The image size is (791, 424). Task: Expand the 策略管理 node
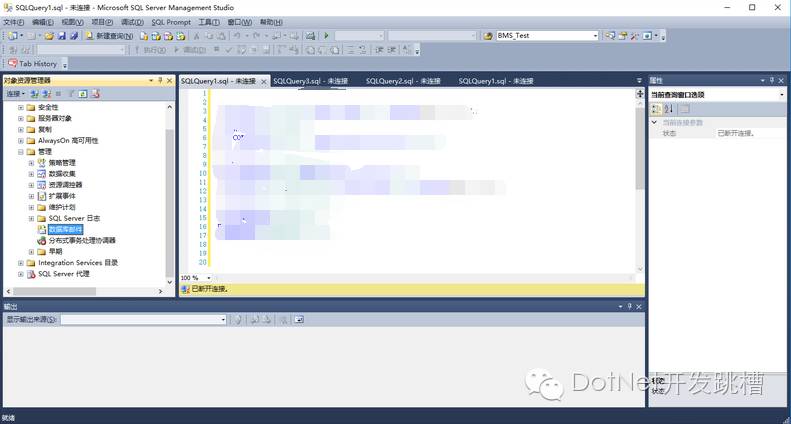pyautogui.click(x=31, y=163)
